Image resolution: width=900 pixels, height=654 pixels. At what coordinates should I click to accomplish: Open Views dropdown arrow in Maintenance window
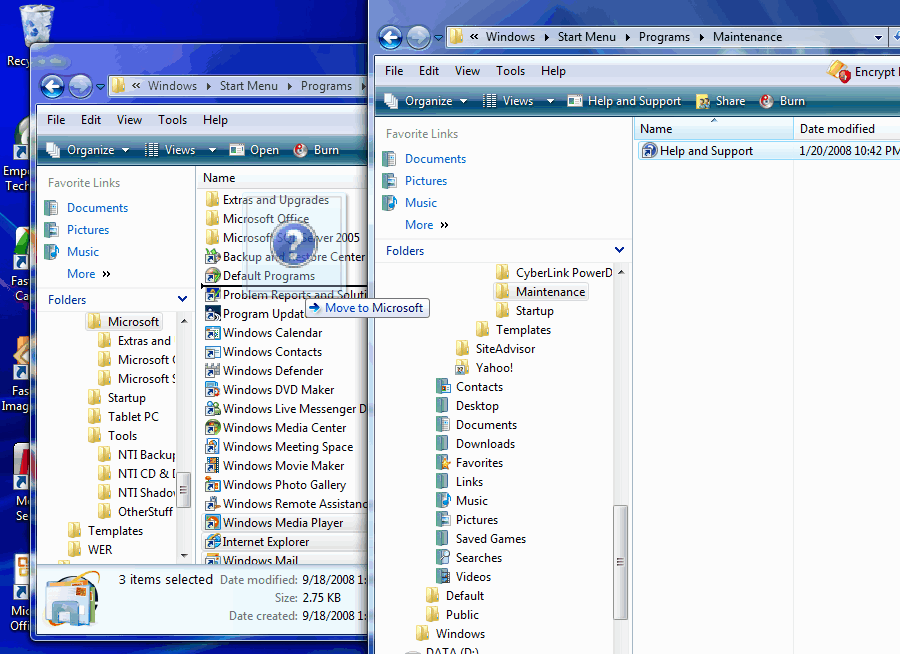tap(550, 101)
